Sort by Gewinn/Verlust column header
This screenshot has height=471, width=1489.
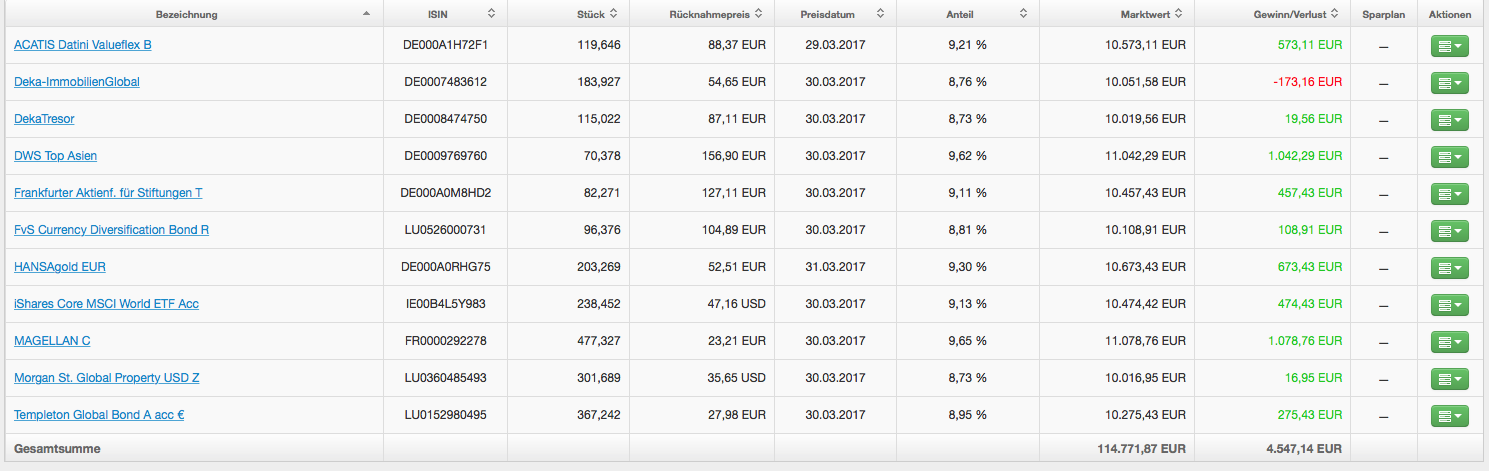pos(1297,14)
